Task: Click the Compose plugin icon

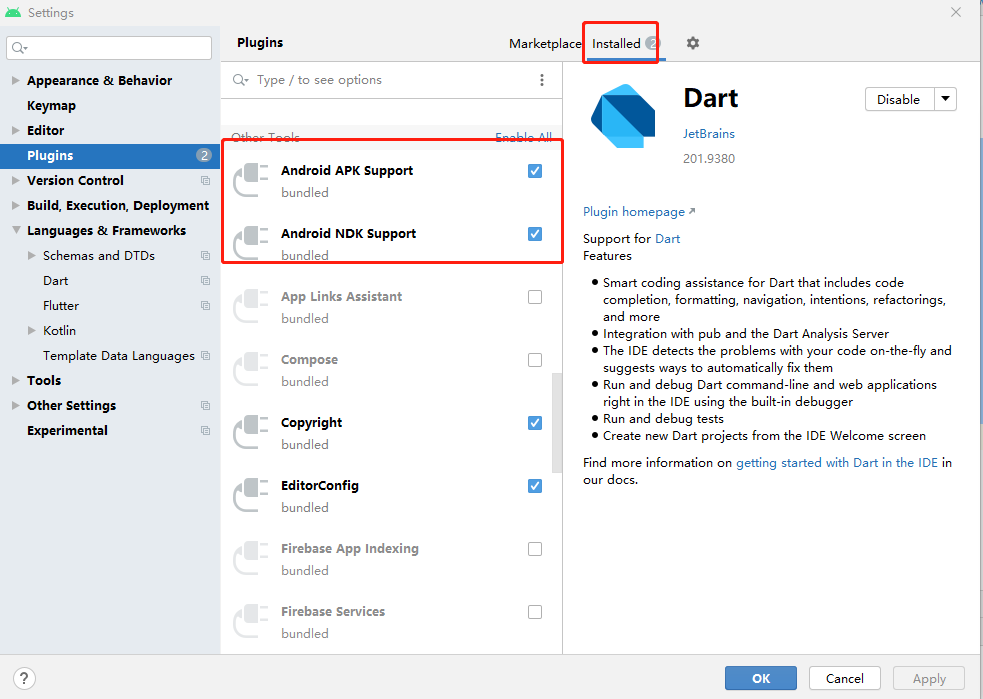Action: (x=251, y=369)
